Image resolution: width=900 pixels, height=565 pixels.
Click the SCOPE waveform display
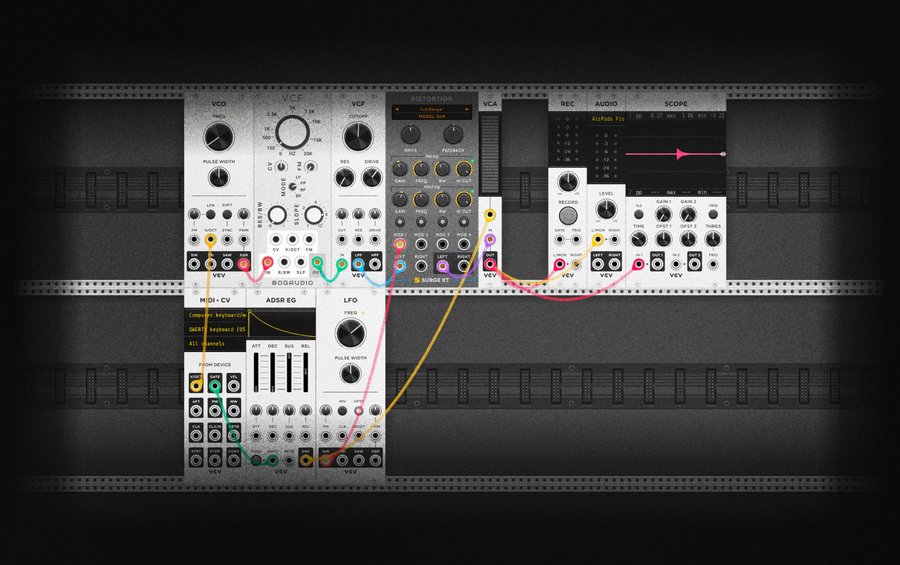coord(676,154)
